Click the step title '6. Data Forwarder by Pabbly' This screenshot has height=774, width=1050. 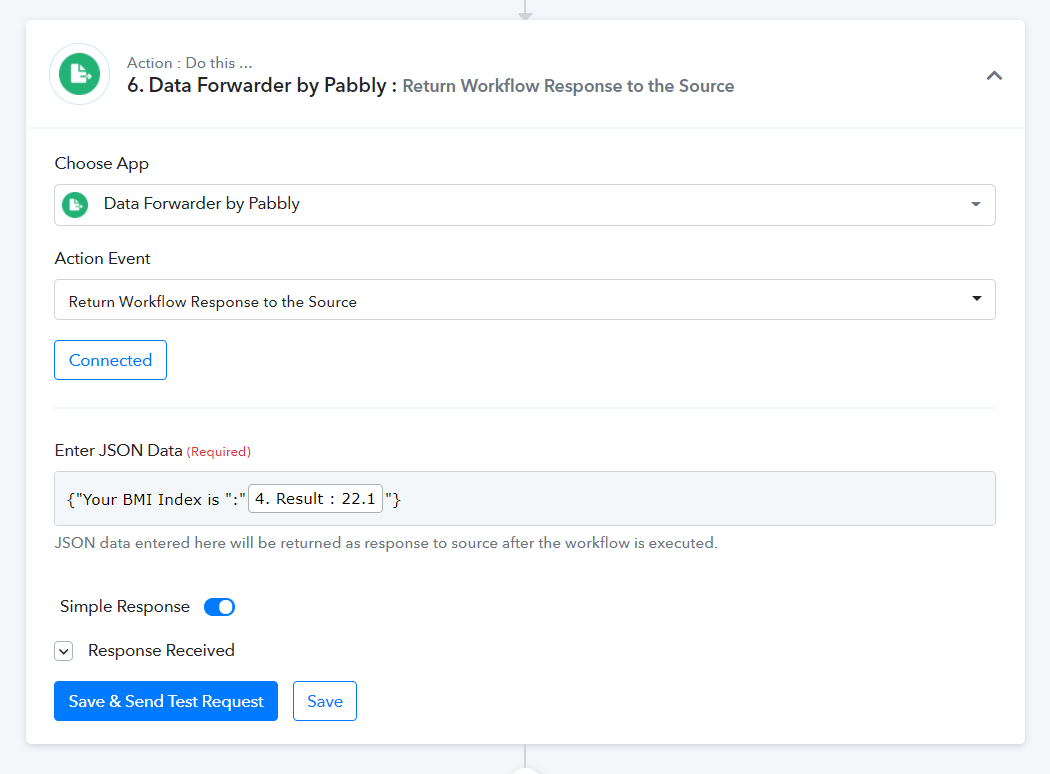point(256,86)
